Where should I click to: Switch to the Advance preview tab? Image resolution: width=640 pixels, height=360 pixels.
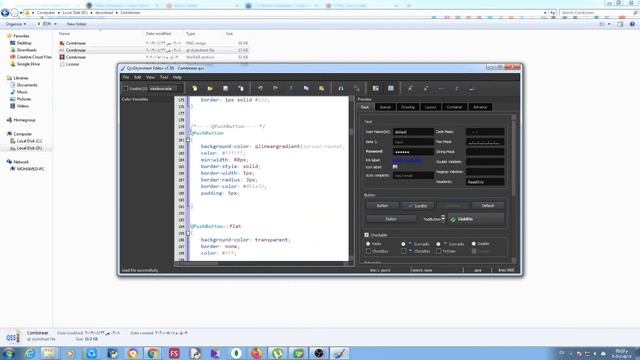[x=480, y=107]
